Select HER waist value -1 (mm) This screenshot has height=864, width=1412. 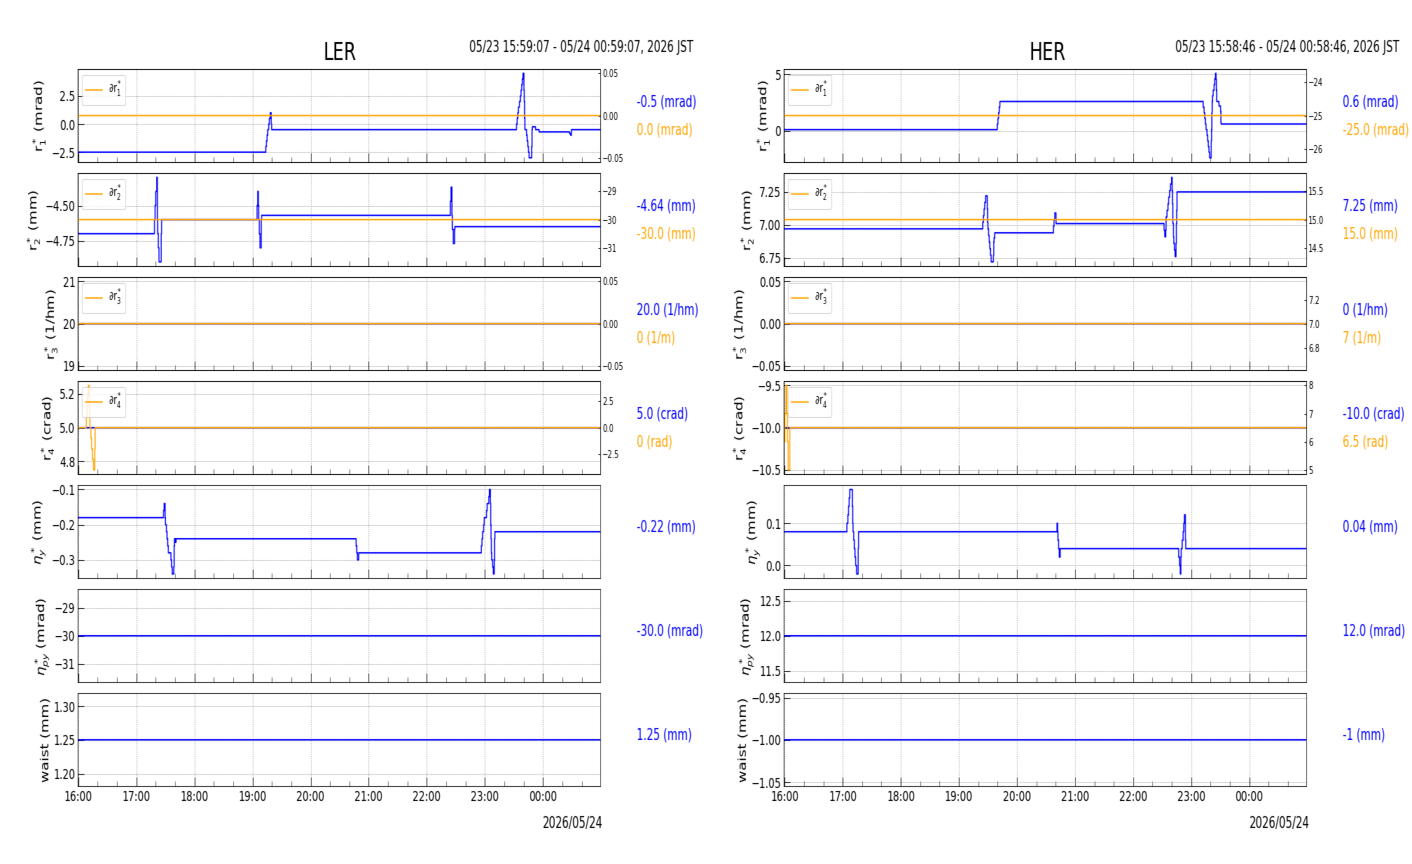point(1363,735)
